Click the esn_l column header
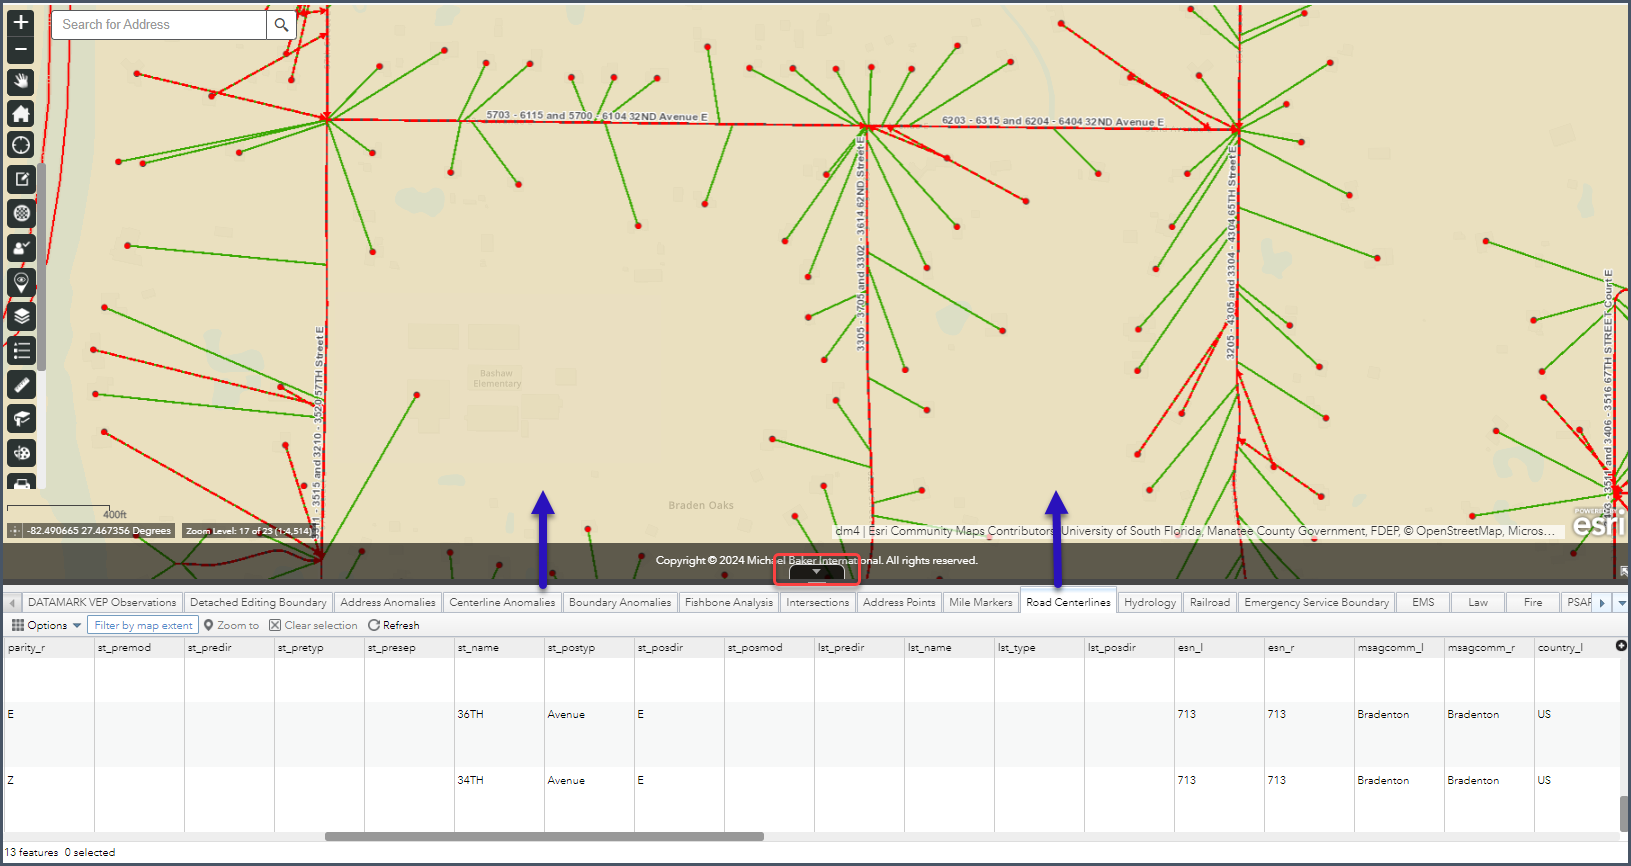Image resolution: width=1631 pixels, height=866 pixels. 1219,648
